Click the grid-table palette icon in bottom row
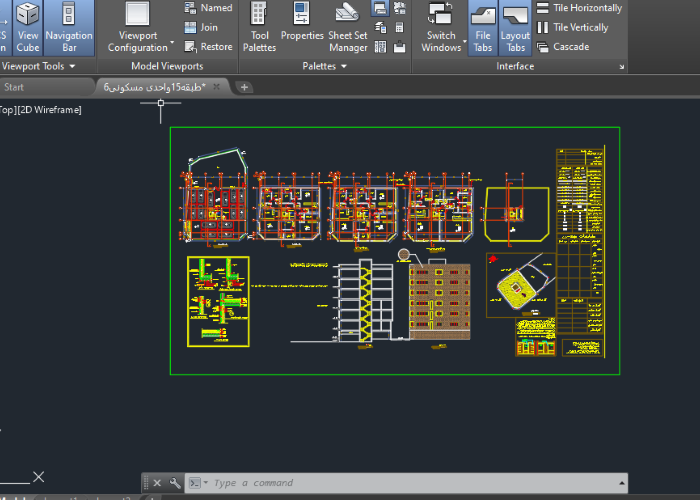 coord(380,46)
